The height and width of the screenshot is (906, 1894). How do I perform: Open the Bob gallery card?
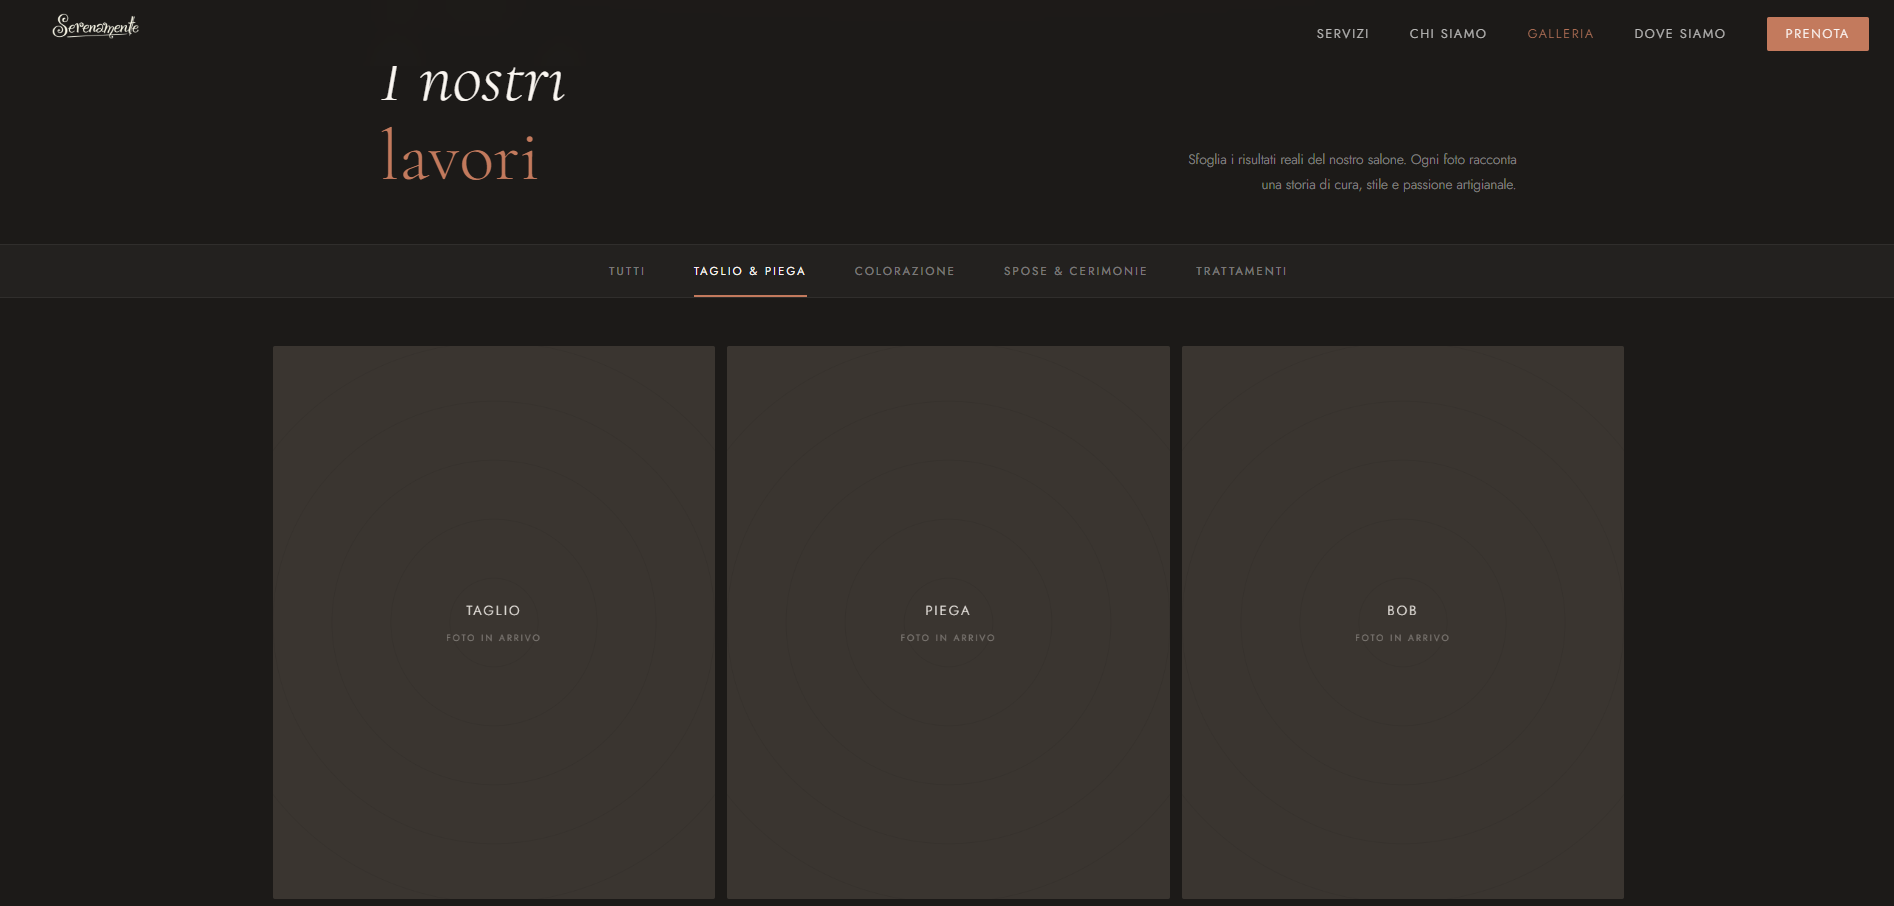(x=1402, y=500)
